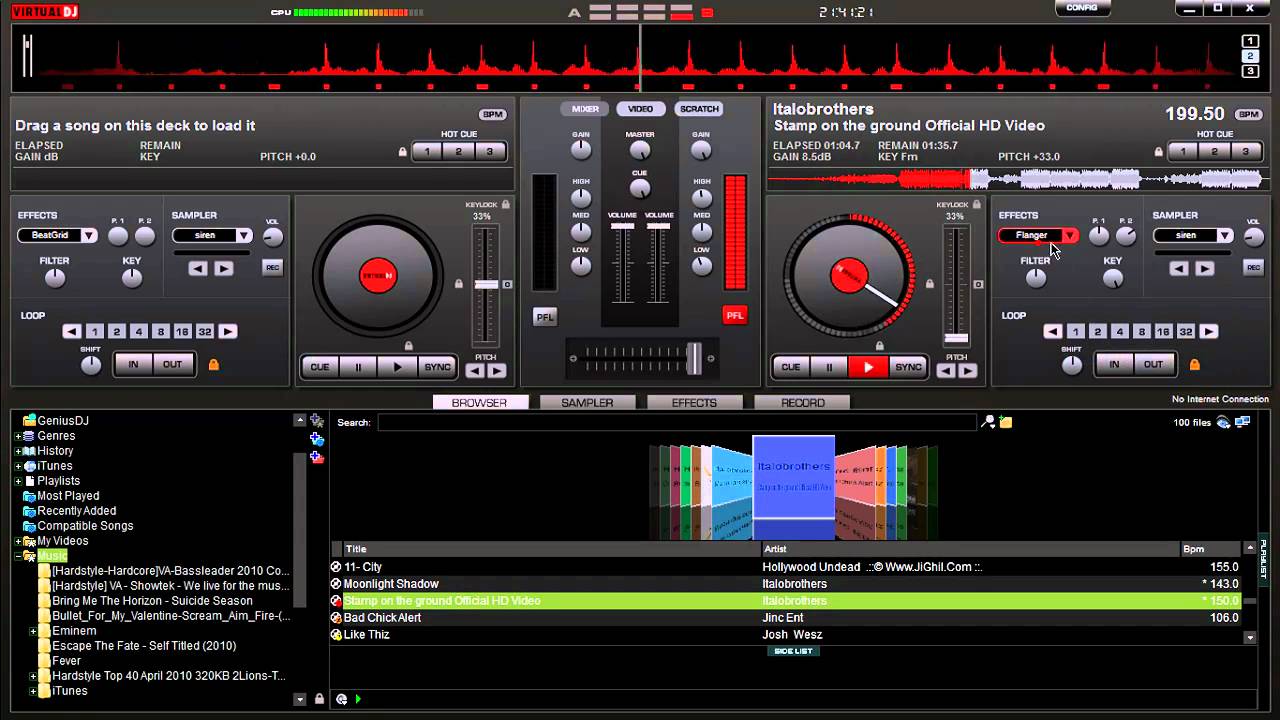
Task: Click loop IN on the left deck
Action: pos(133,364)
